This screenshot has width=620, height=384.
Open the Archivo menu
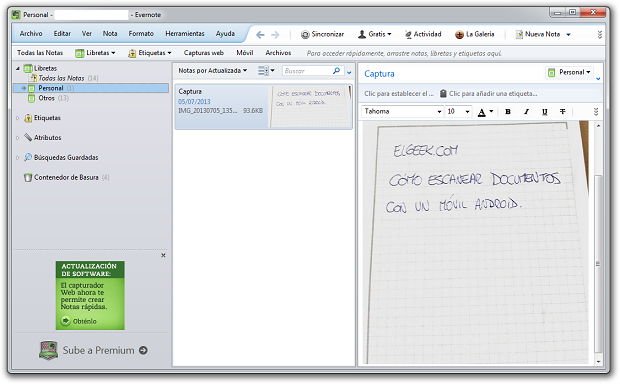tap(31, 34)
